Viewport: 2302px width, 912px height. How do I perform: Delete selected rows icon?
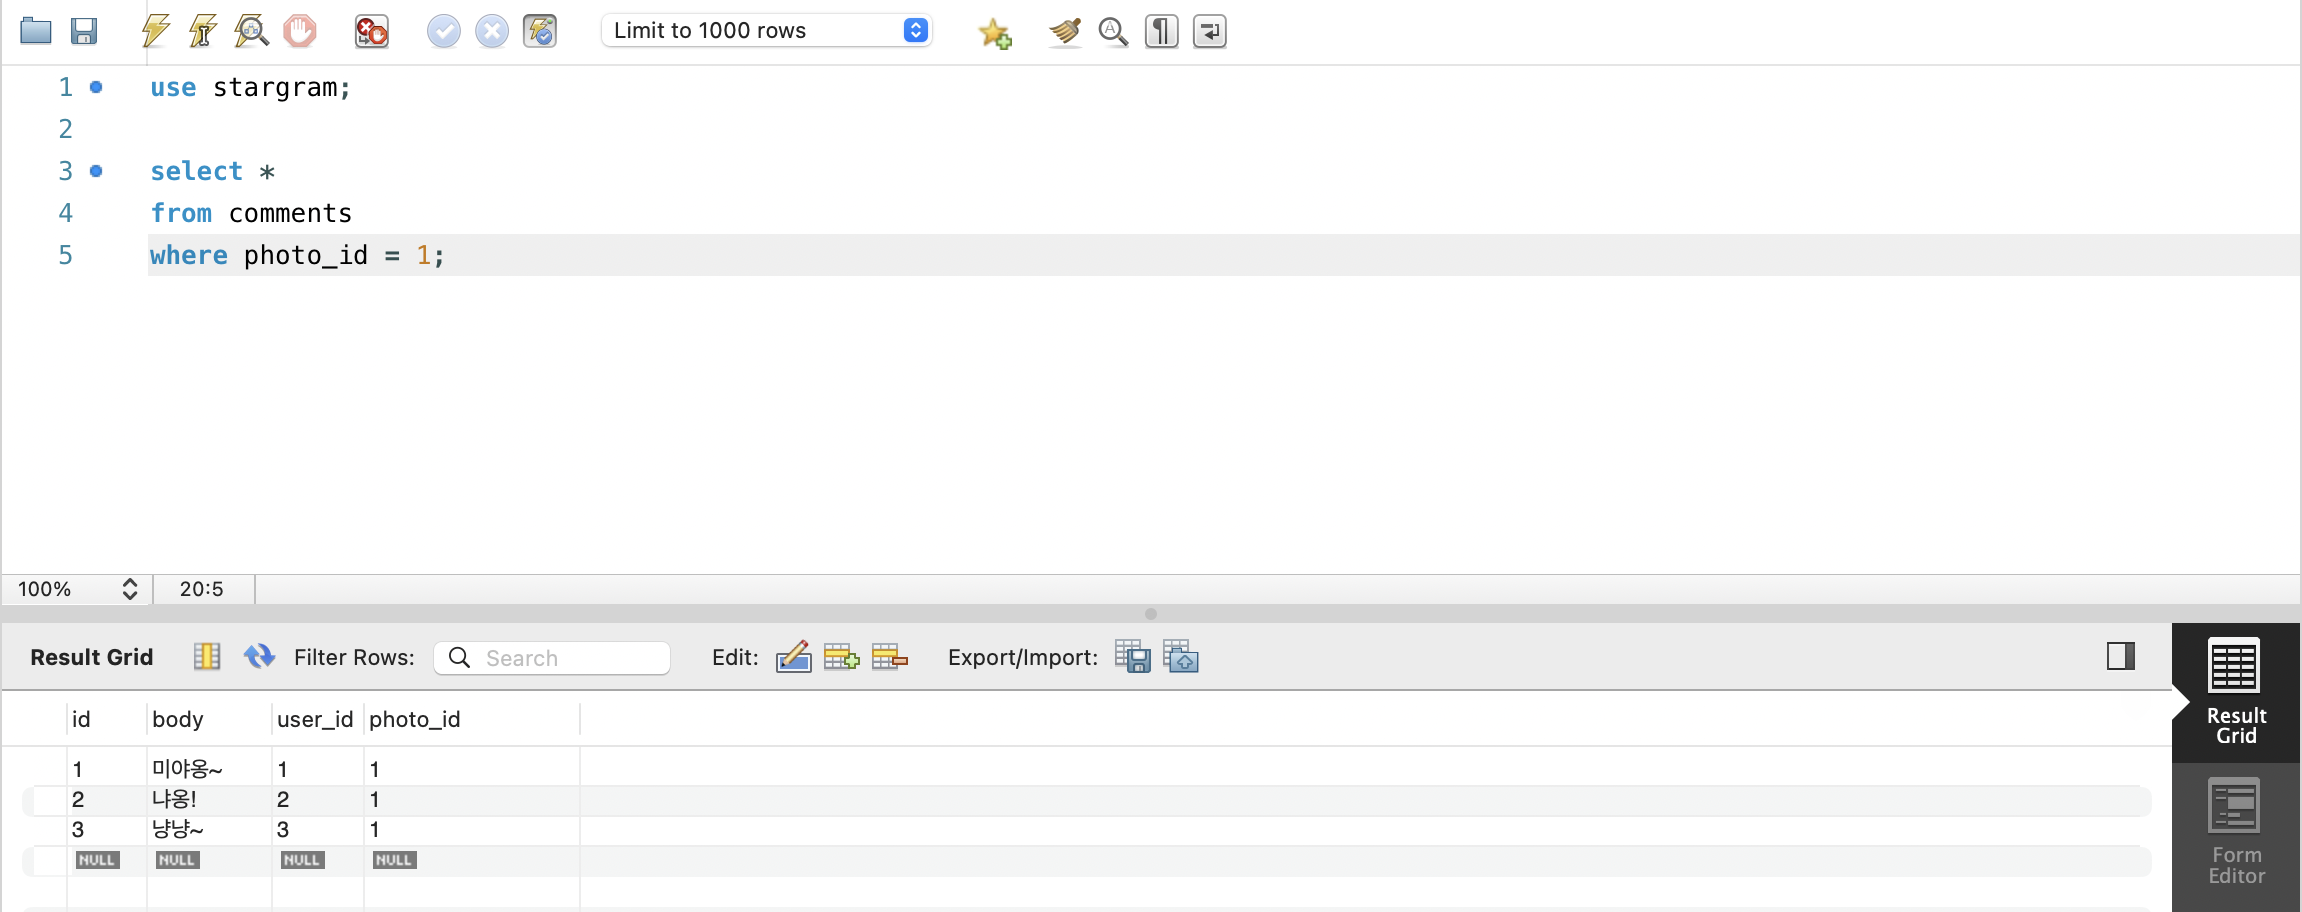coord(889,657)
